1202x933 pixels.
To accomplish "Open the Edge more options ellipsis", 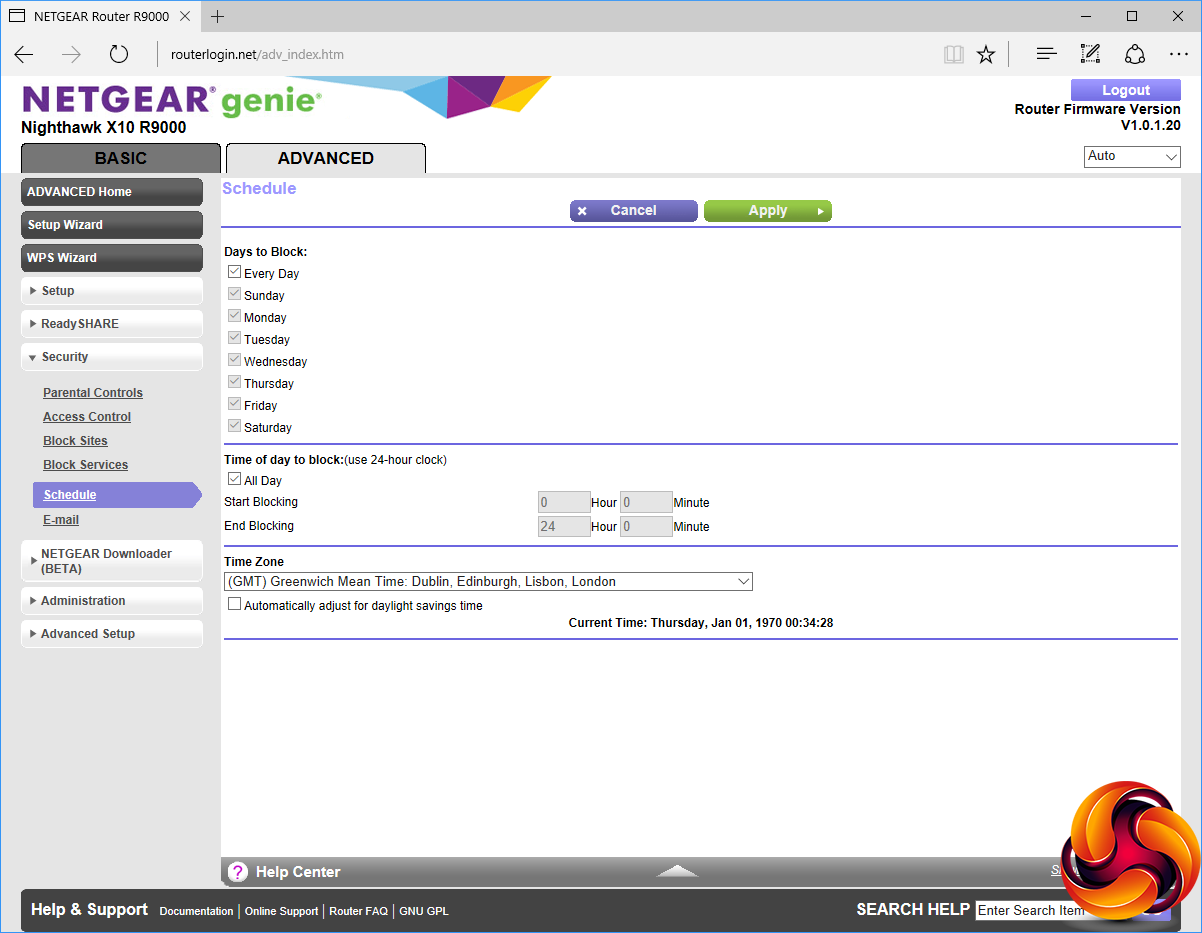I will (1178, 54).
